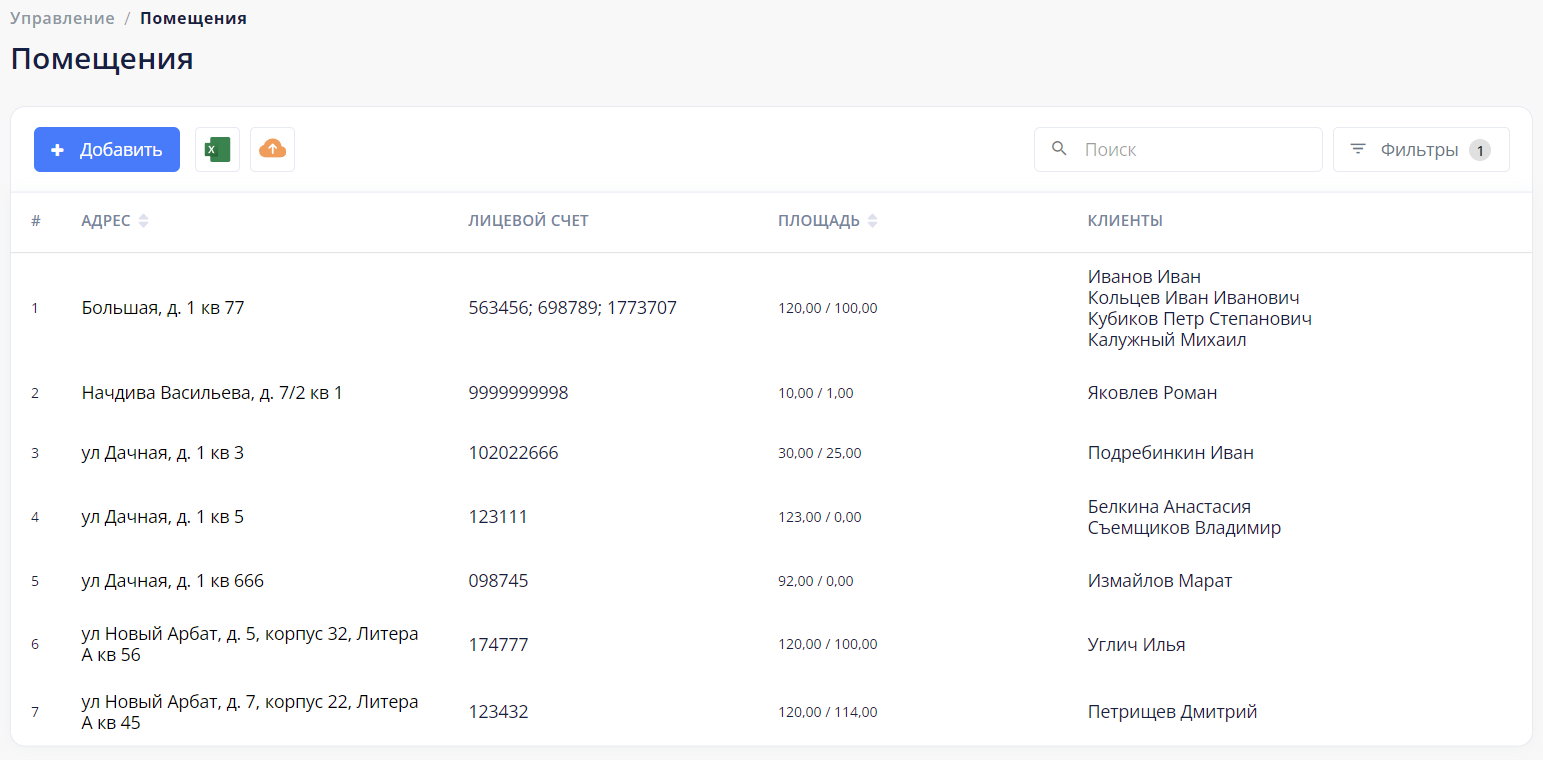
Task: Sort the table by Адрес column
Action: tap(115, 221)
